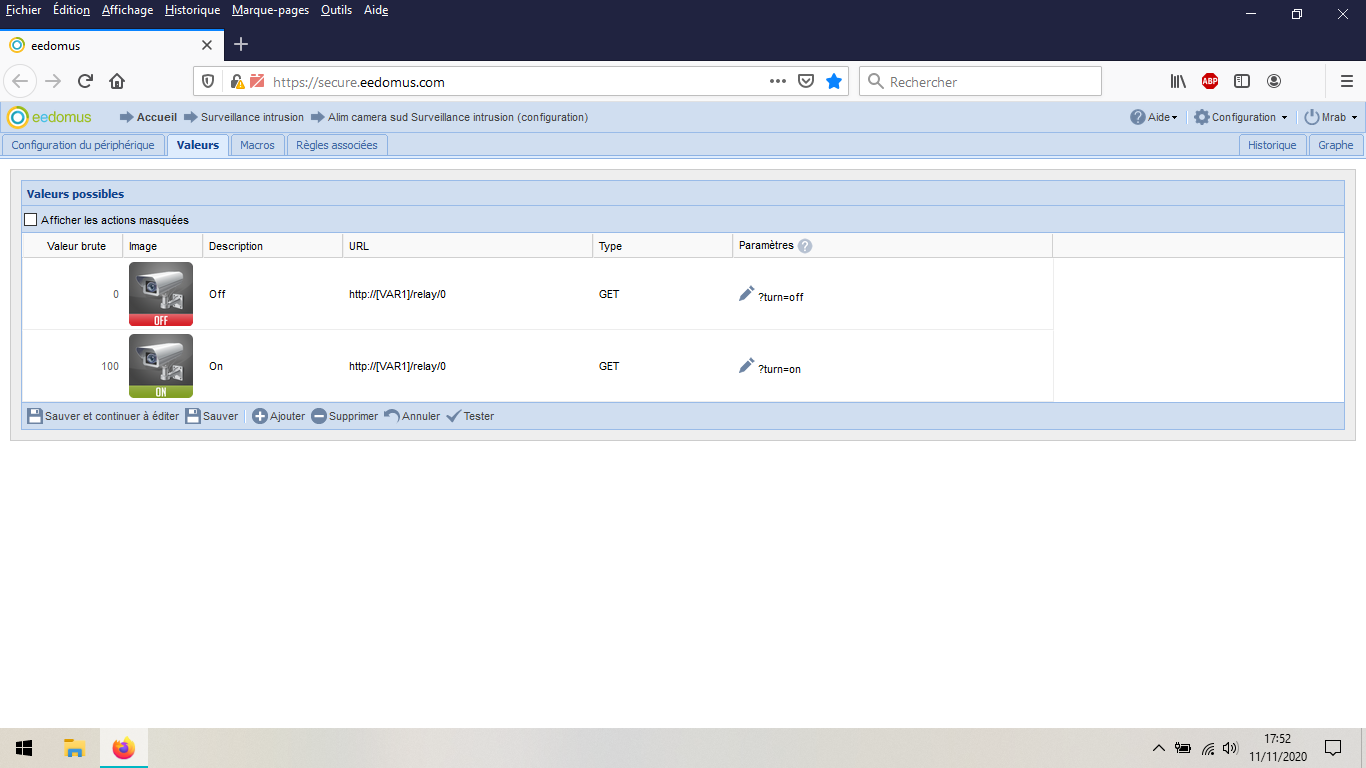This screenshot has width=1366, height=768.
Task: Switch to Configuration du périphérique tab
Action: coord(83,145)
